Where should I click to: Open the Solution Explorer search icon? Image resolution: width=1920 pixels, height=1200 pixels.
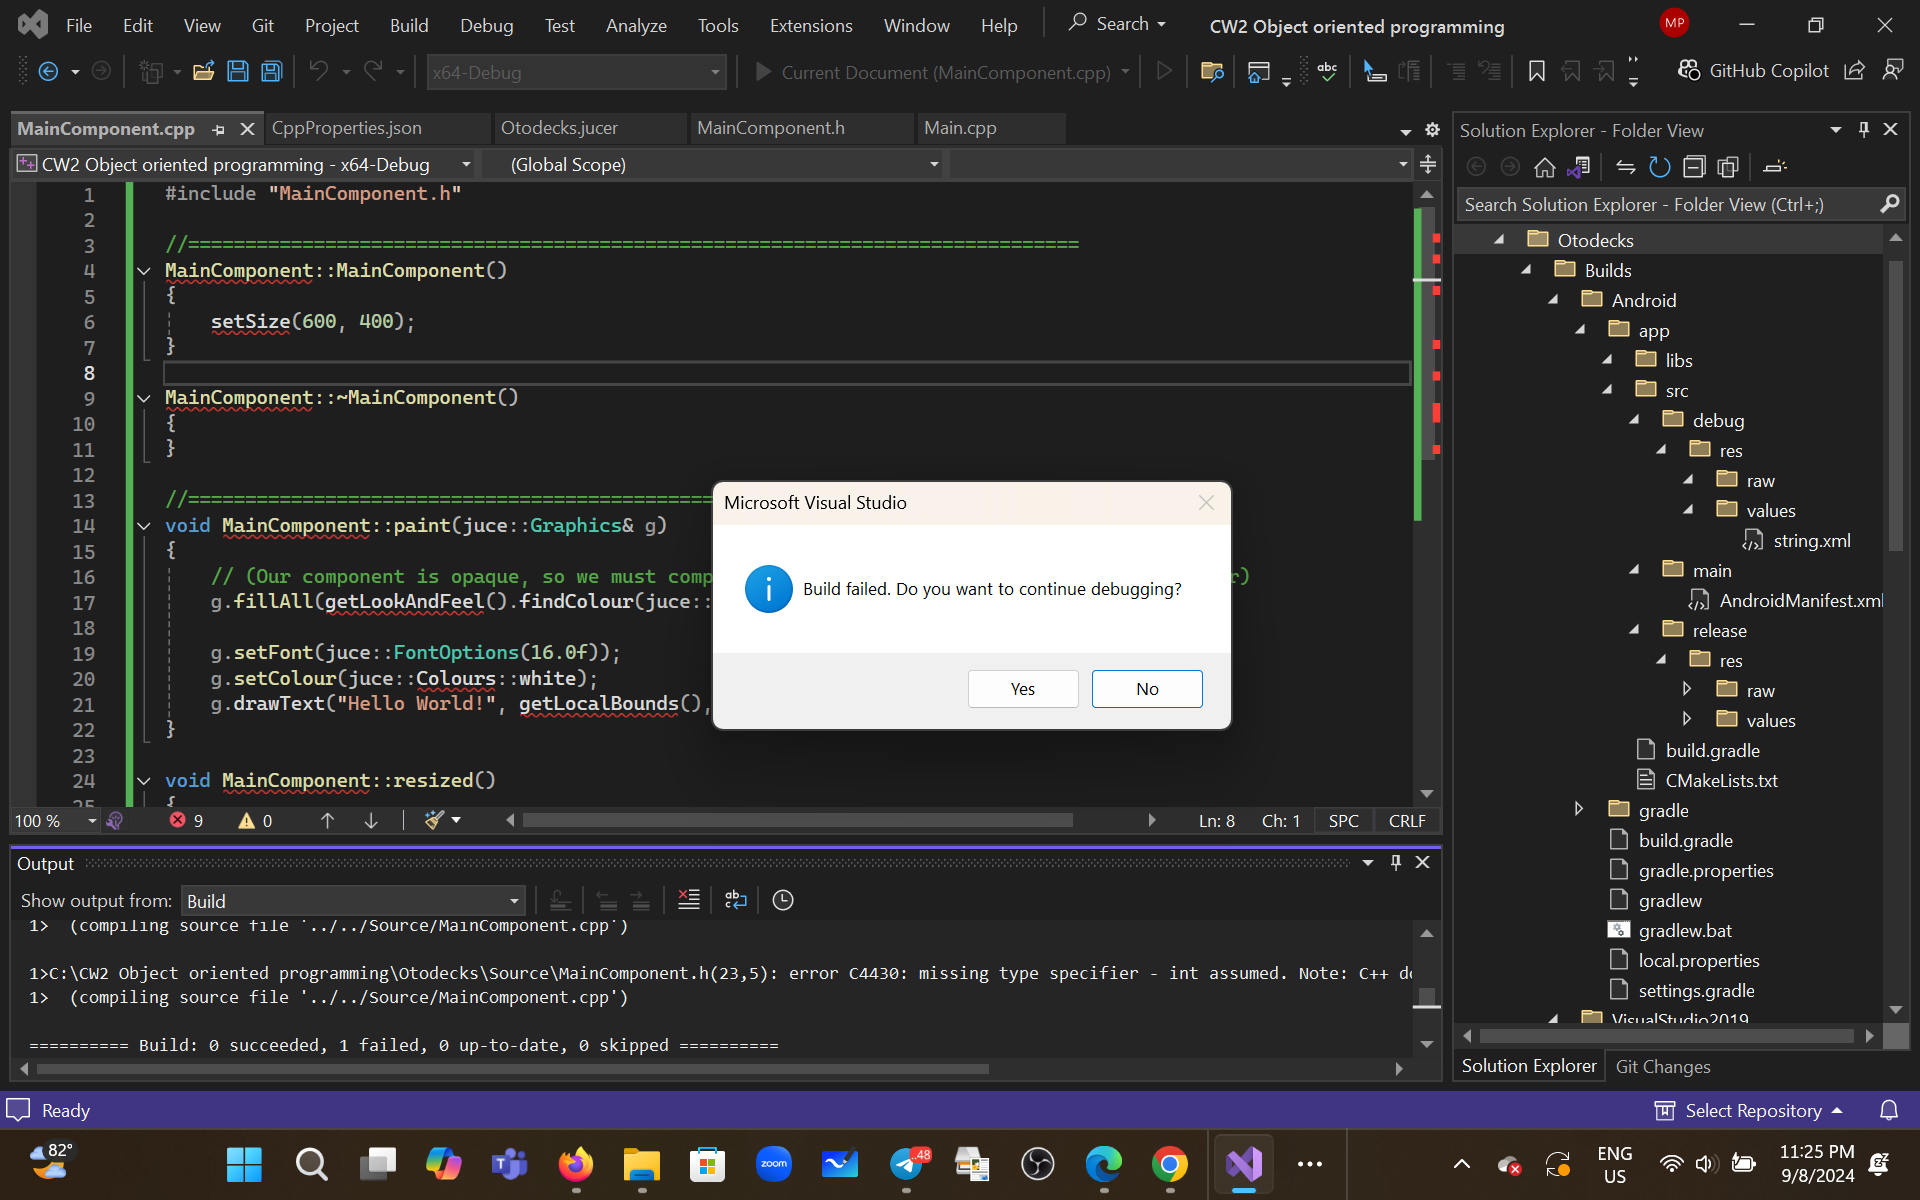(1890, 203)
